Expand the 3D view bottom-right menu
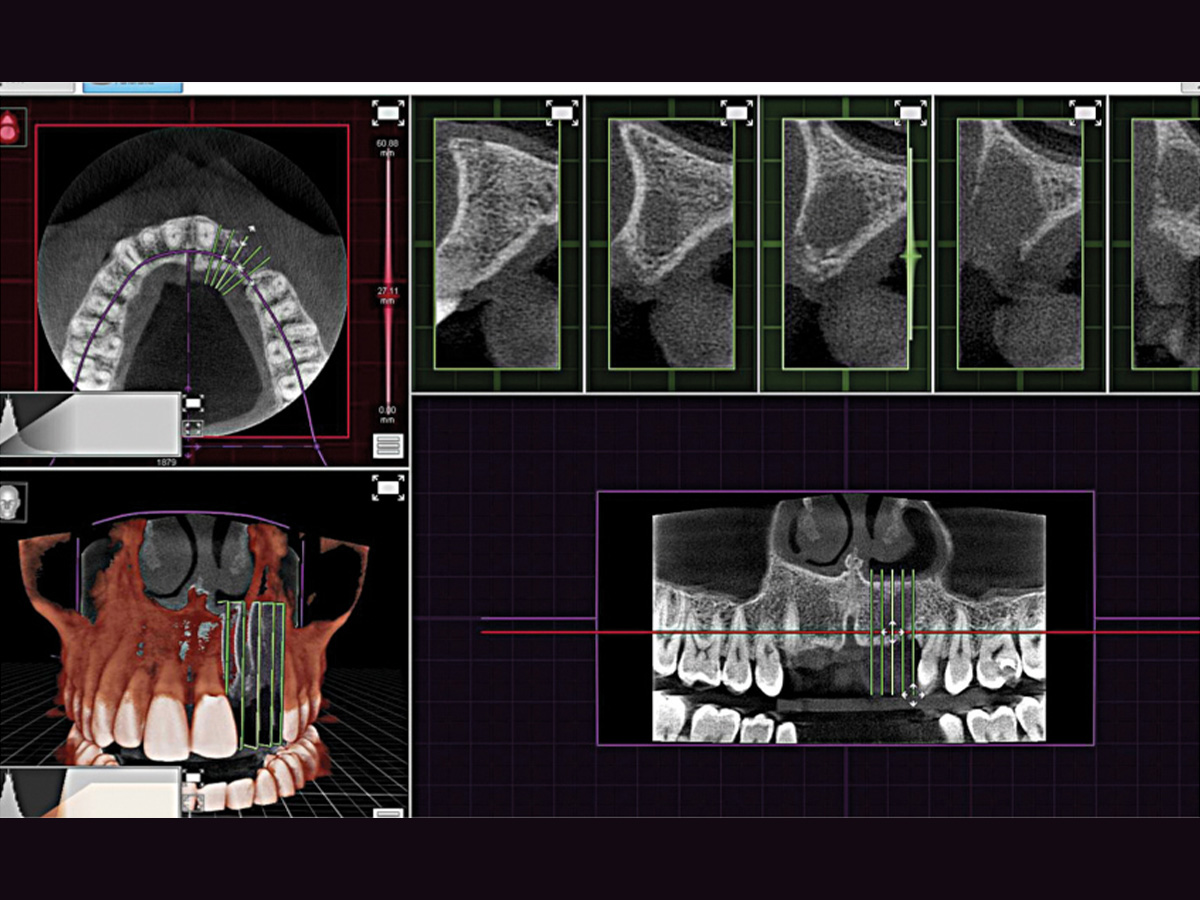1200x900 pixels. coord(388,814)
